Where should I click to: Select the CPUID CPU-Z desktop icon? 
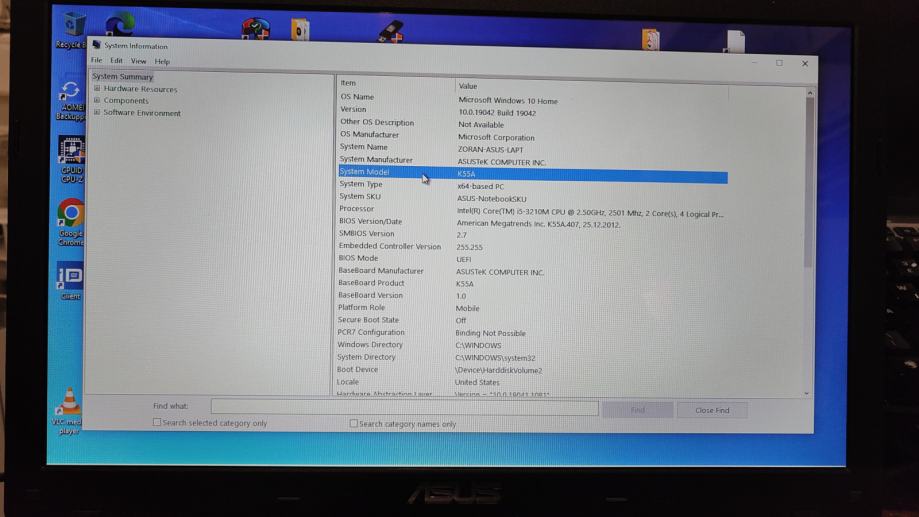point(71,160)
